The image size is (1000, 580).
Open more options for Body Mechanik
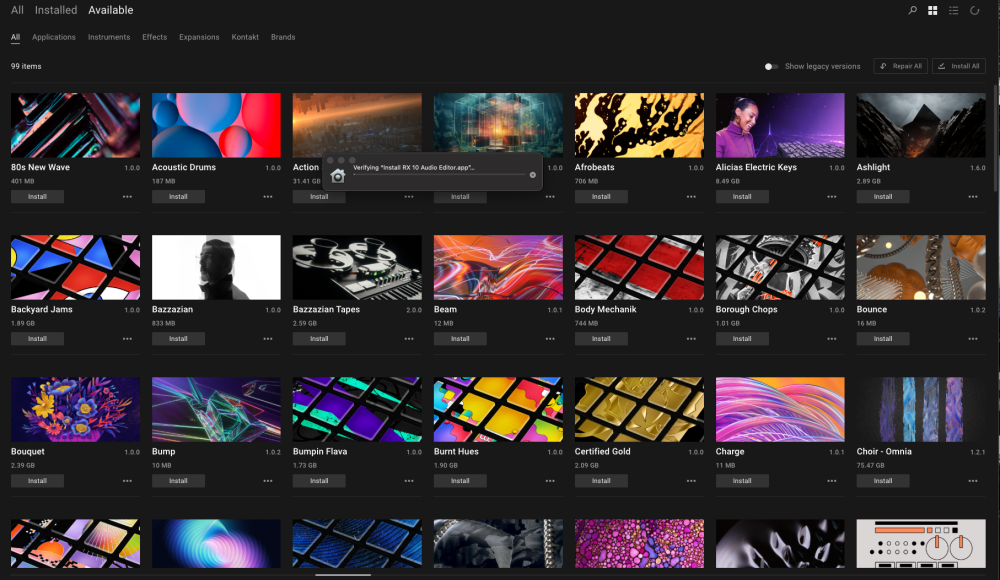[x=691, y=339]
